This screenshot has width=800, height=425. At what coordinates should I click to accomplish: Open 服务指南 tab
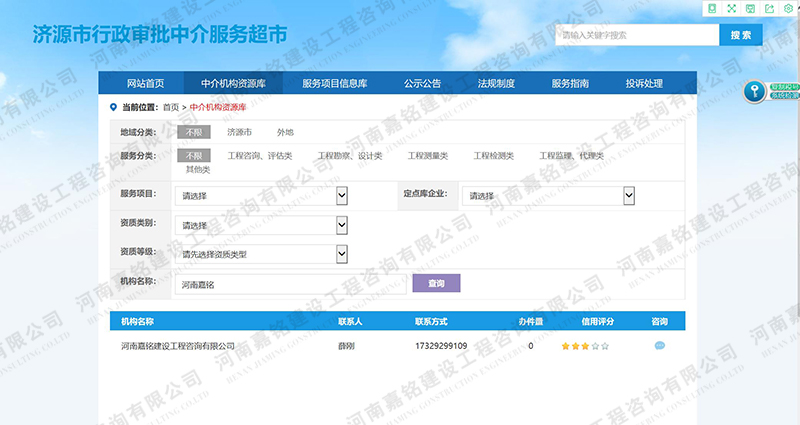coord(570,83)
